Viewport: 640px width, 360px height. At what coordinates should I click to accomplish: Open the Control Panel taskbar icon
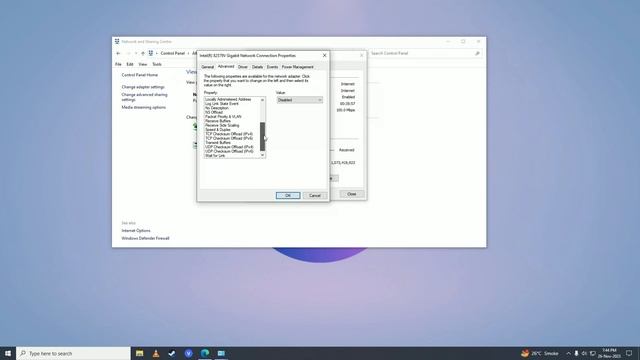221,353
